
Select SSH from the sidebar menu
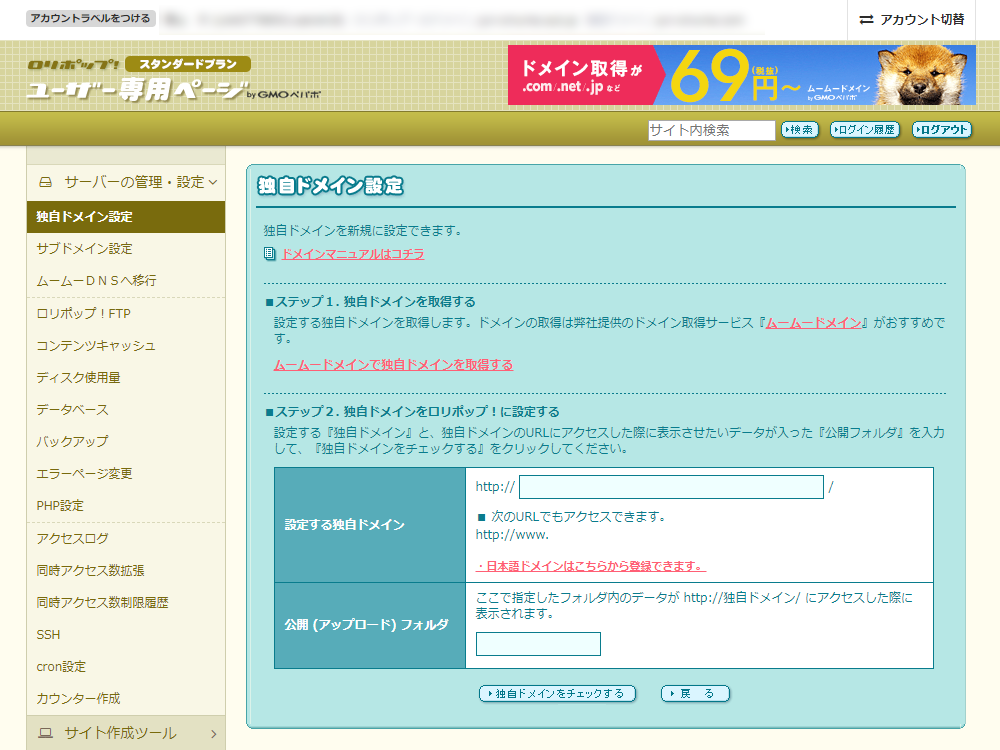coord(48,634)
